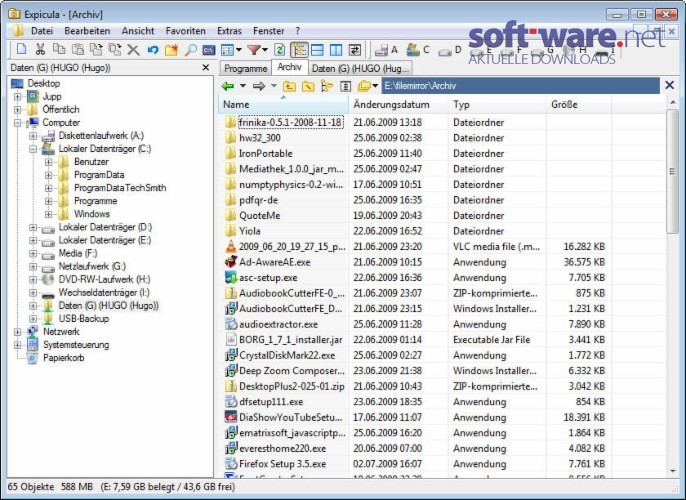Switch to Daten (G) (HUGO tab
Image resolution: width=686 pixels, height=500 pixels.
coord(360,68)
